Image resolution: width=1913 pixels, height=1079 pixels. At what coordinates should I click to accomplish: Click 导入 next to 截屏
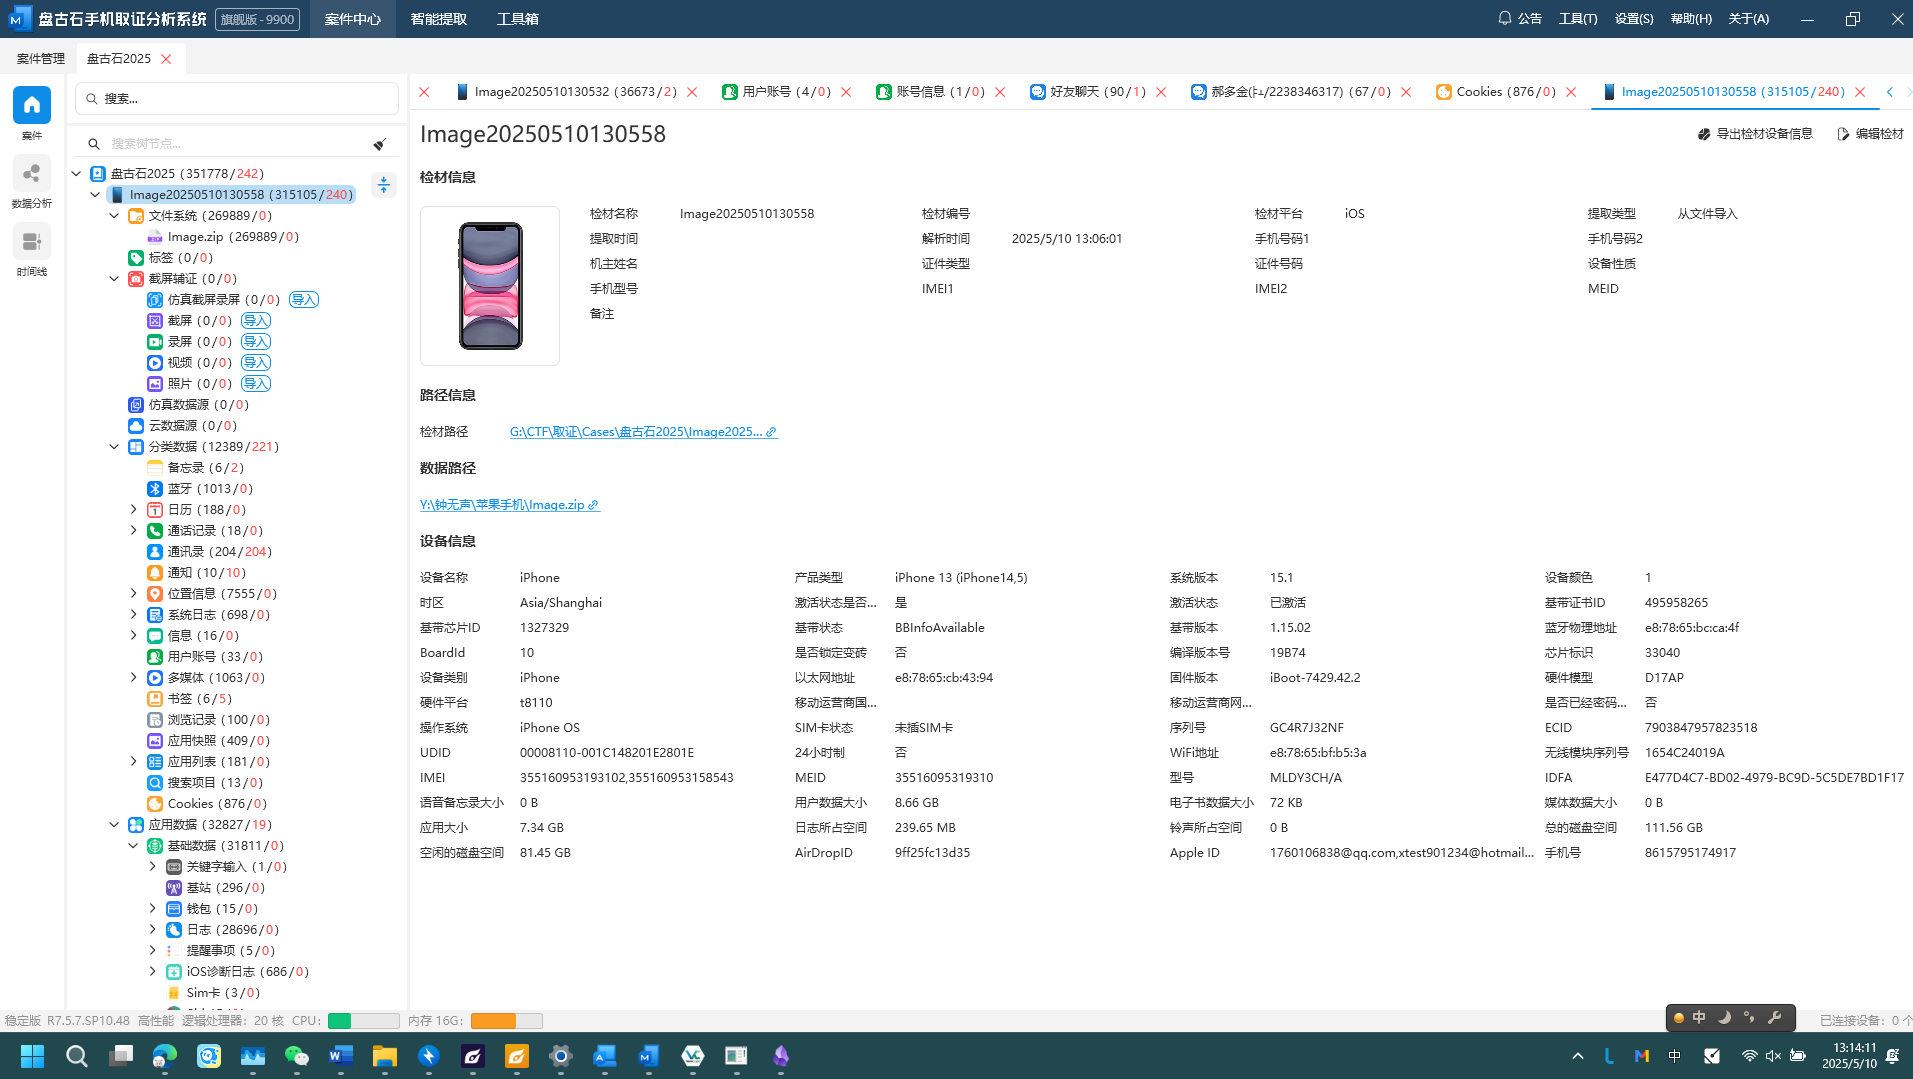click(x=256, y=321)
